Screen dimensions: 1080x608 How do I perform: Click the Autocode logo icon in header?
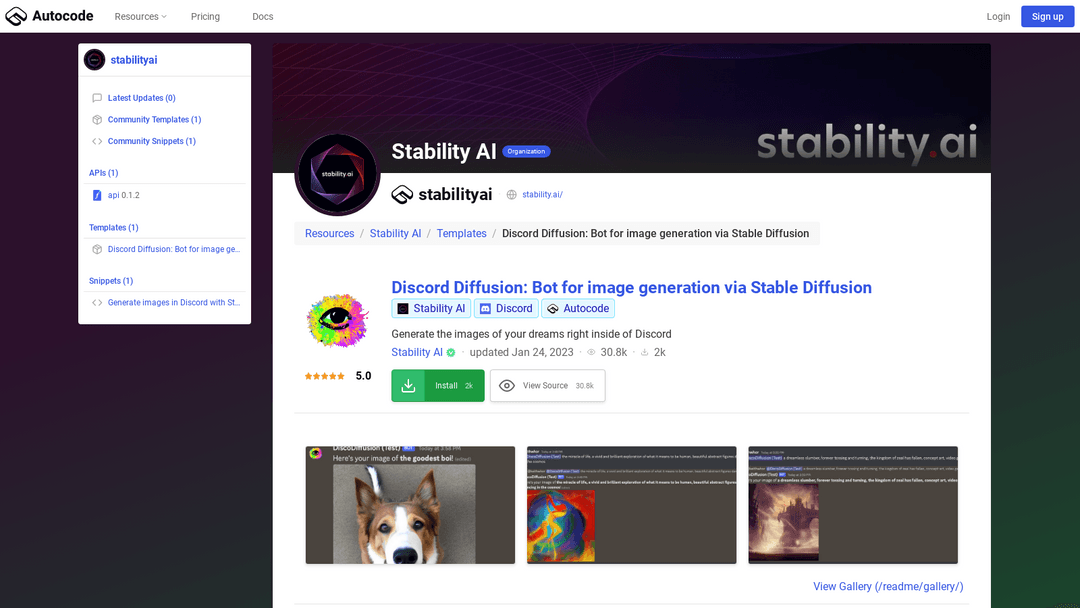16,16
